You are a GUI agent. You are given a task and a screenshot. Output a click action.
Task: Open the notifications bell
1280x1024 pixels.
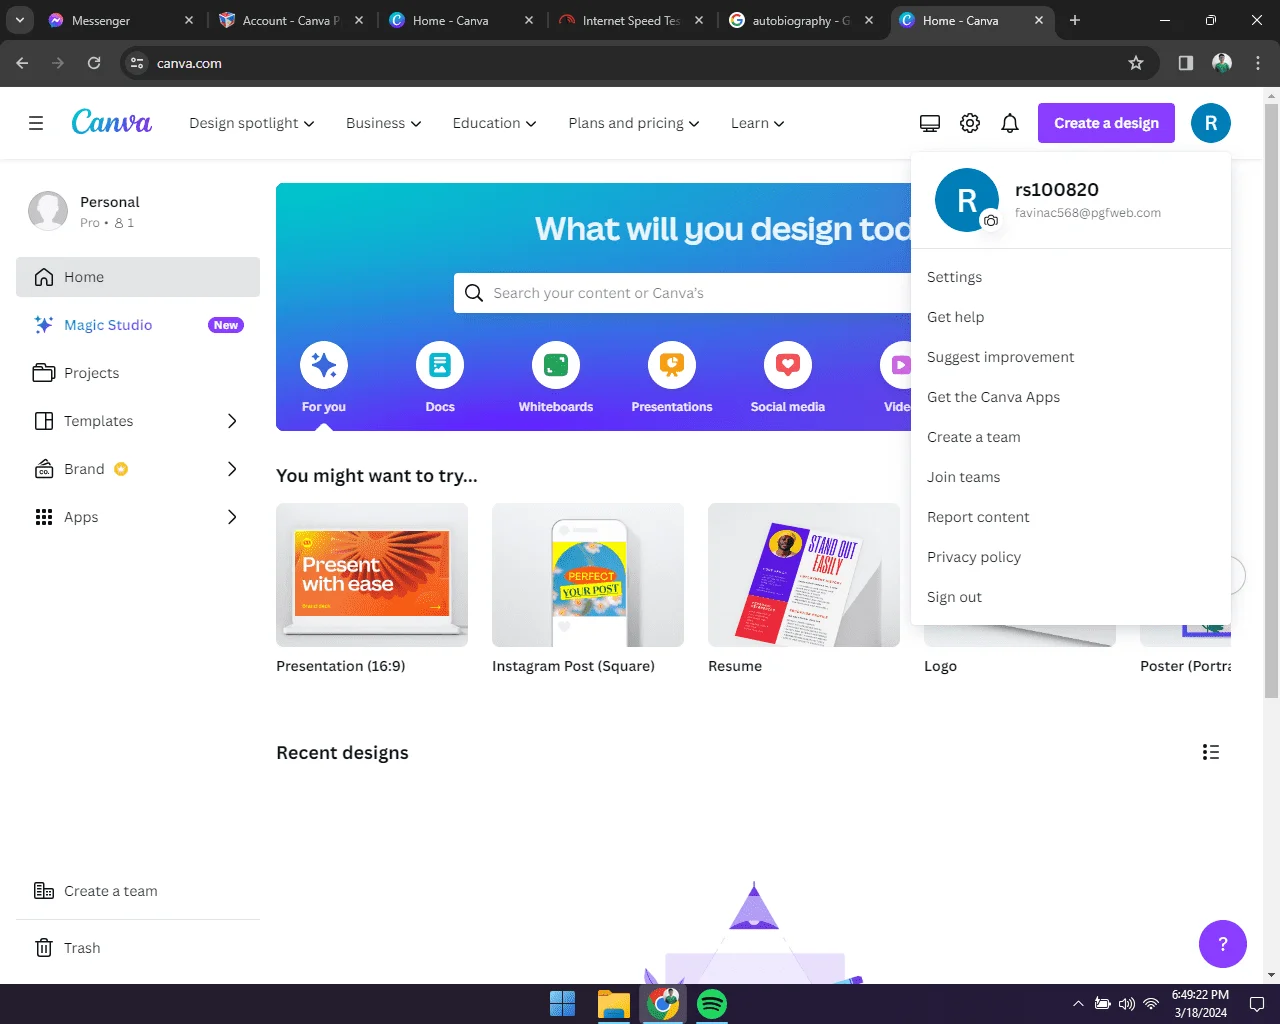pos(1010,123)
